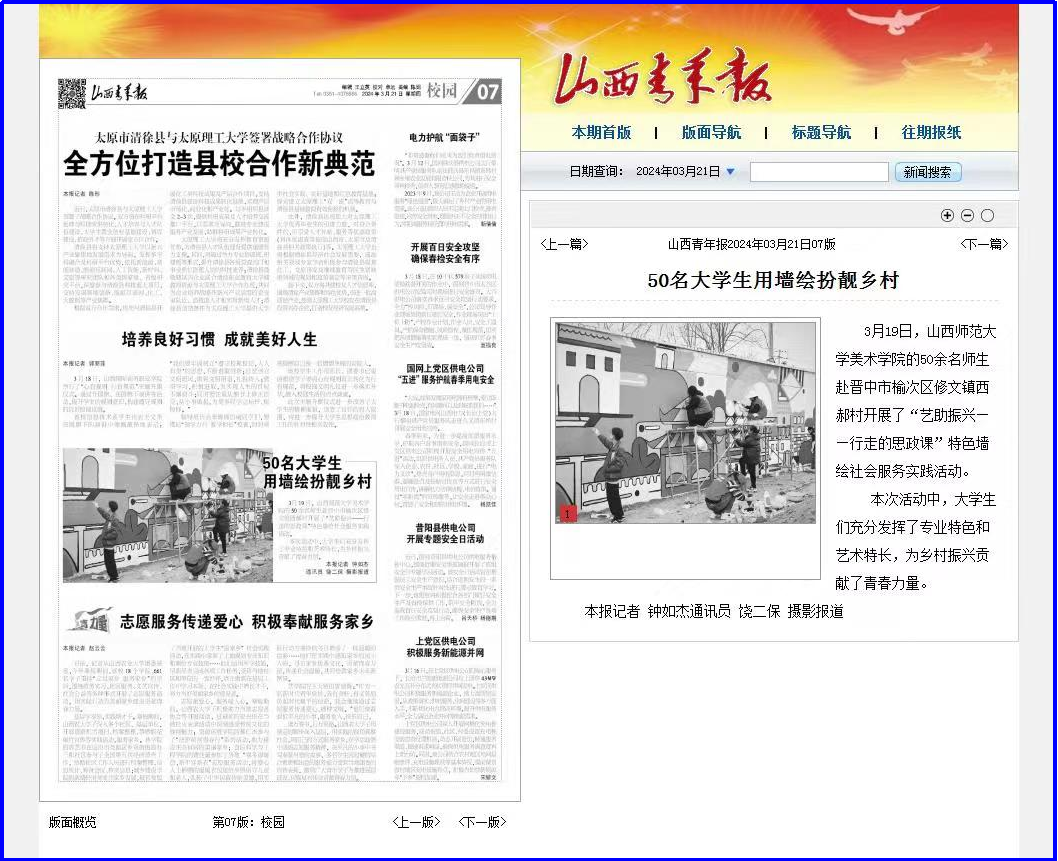1058x861 pixels.
Task: Open the date query dropdown arrow
Action: (730, 172)
